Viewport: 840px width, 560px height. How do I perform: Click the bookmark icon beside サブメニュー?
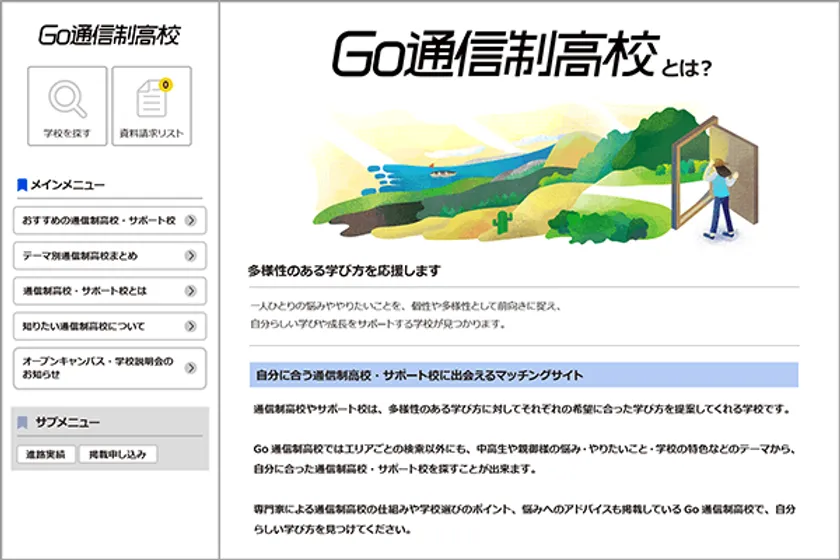[x=23, y=423]
